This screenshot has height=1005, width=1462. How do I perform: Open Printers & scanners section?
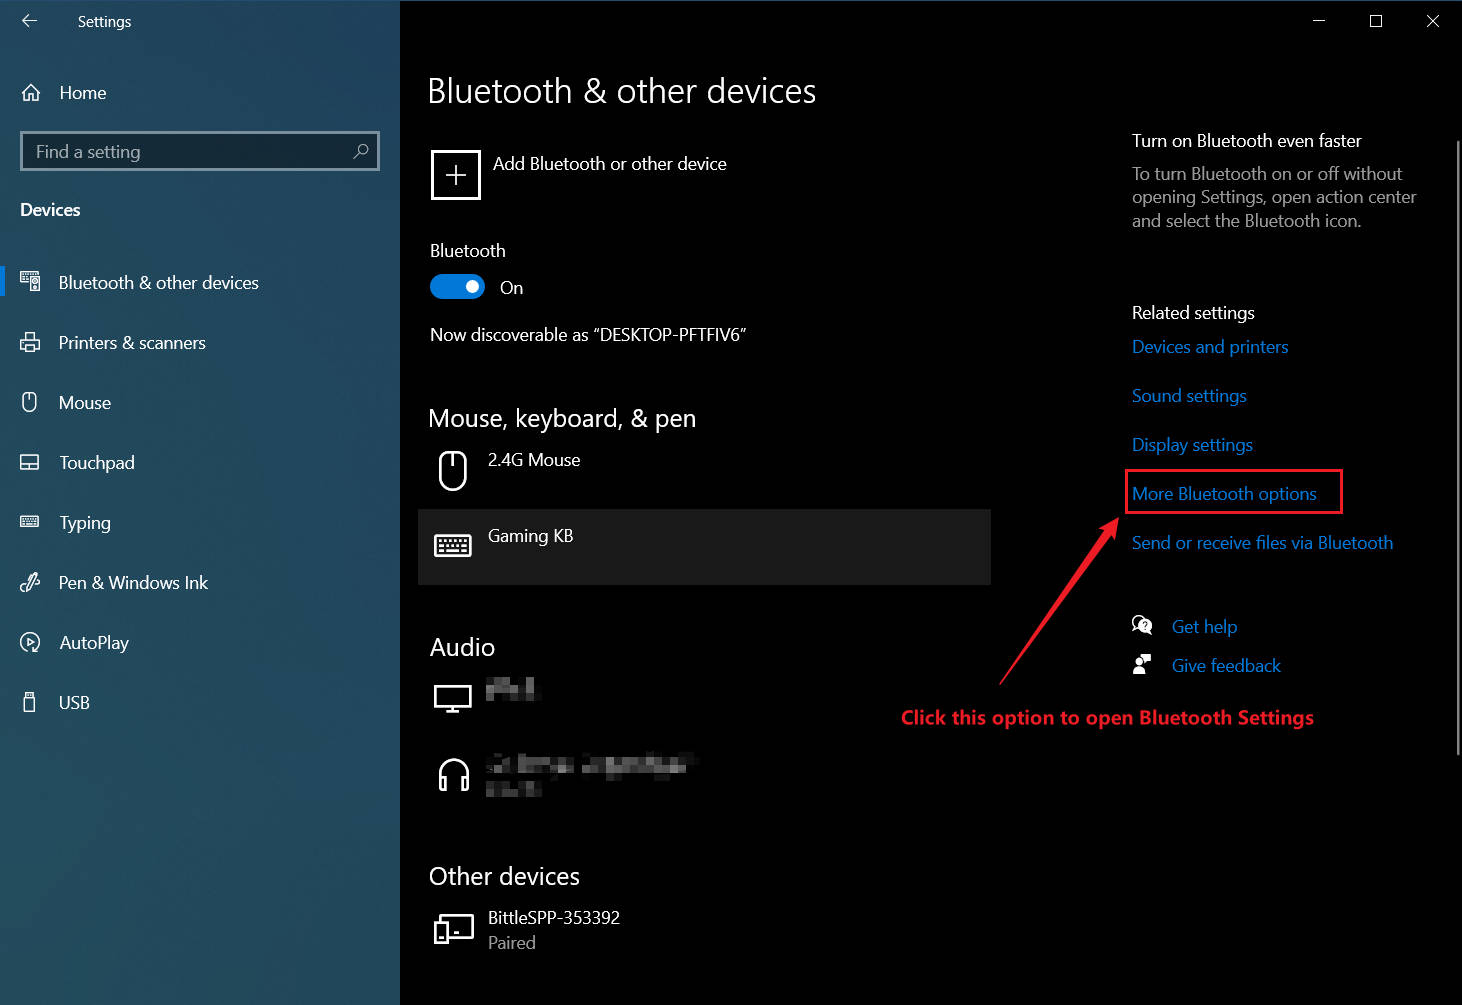tap(132, 343)
